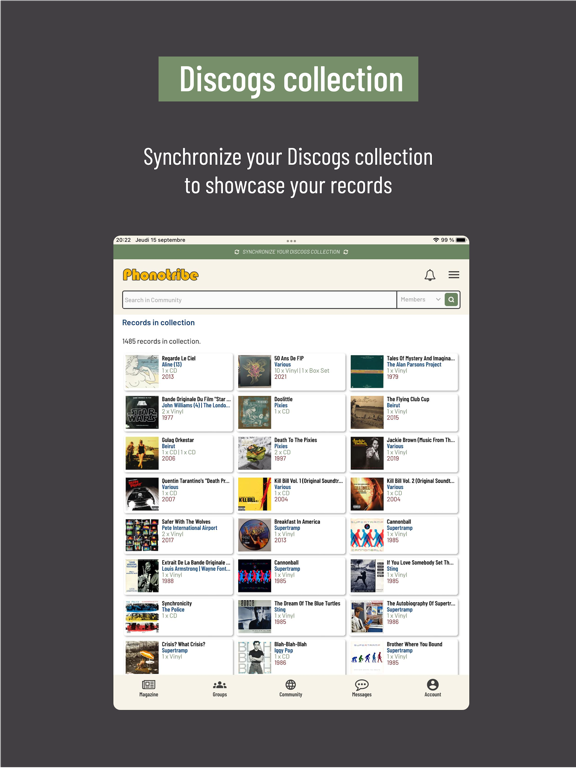Viewport: 576px width, 768px height.
Task: Open the Groups tab
Action: (219, 688)
